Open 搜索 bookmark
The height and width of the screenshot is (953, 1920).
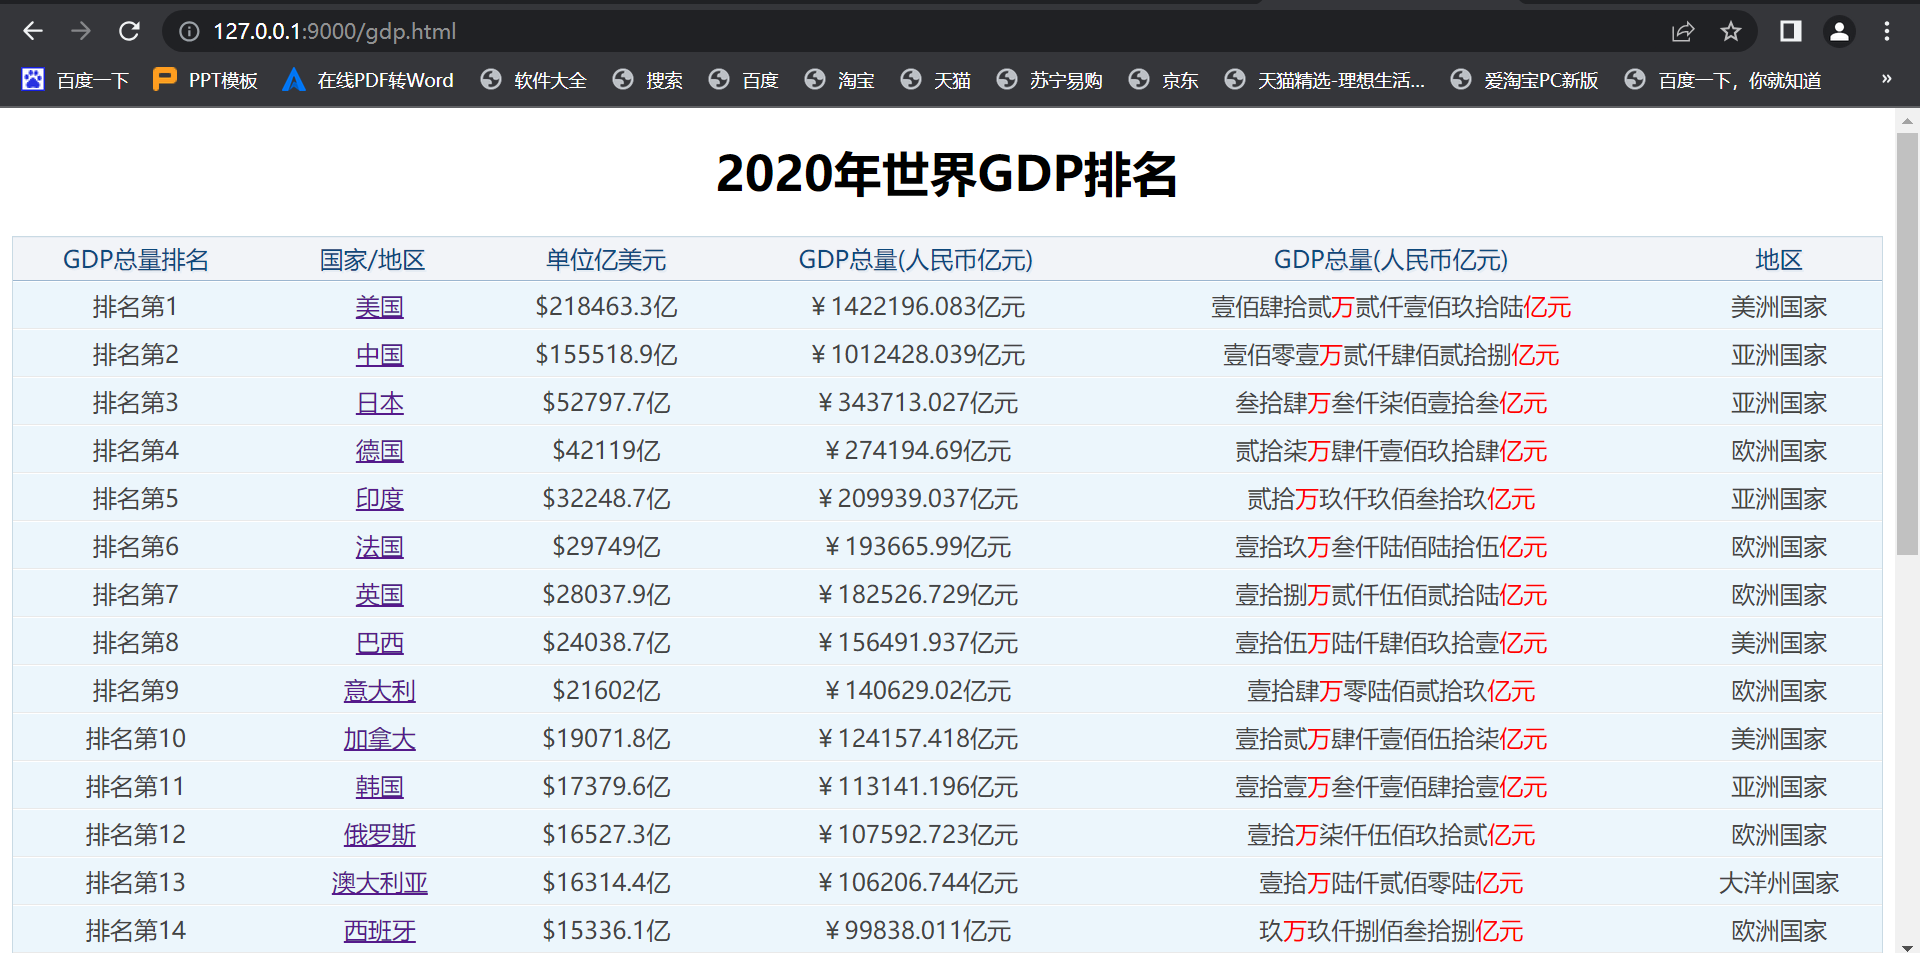coord(648,80)
